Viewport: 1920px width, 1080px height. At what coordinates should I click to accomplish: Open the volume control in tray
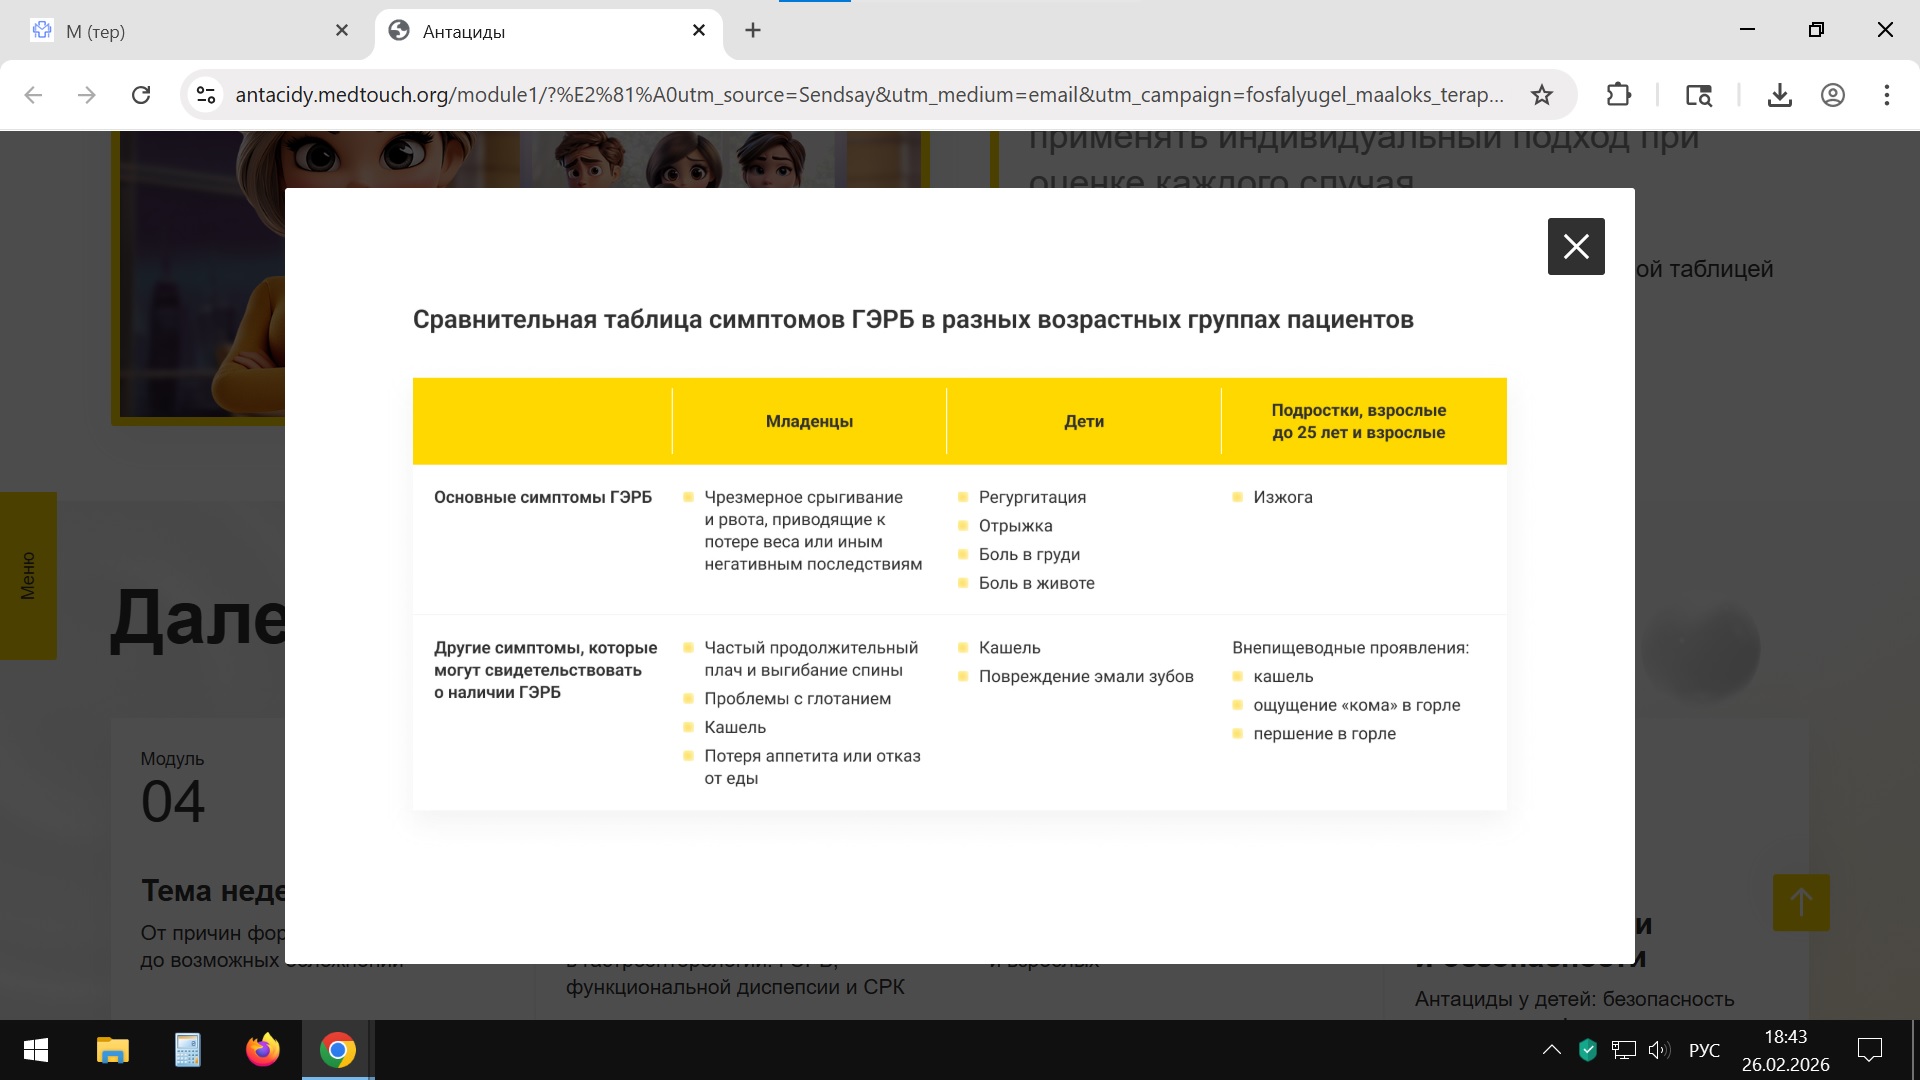click(x=1659, y=1050)
